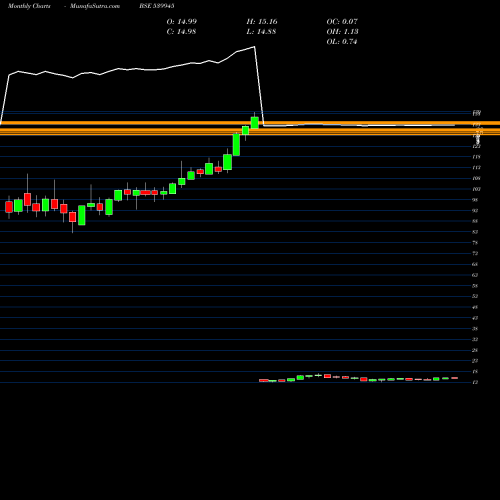Click the 72 price axis label

point(476,254)
